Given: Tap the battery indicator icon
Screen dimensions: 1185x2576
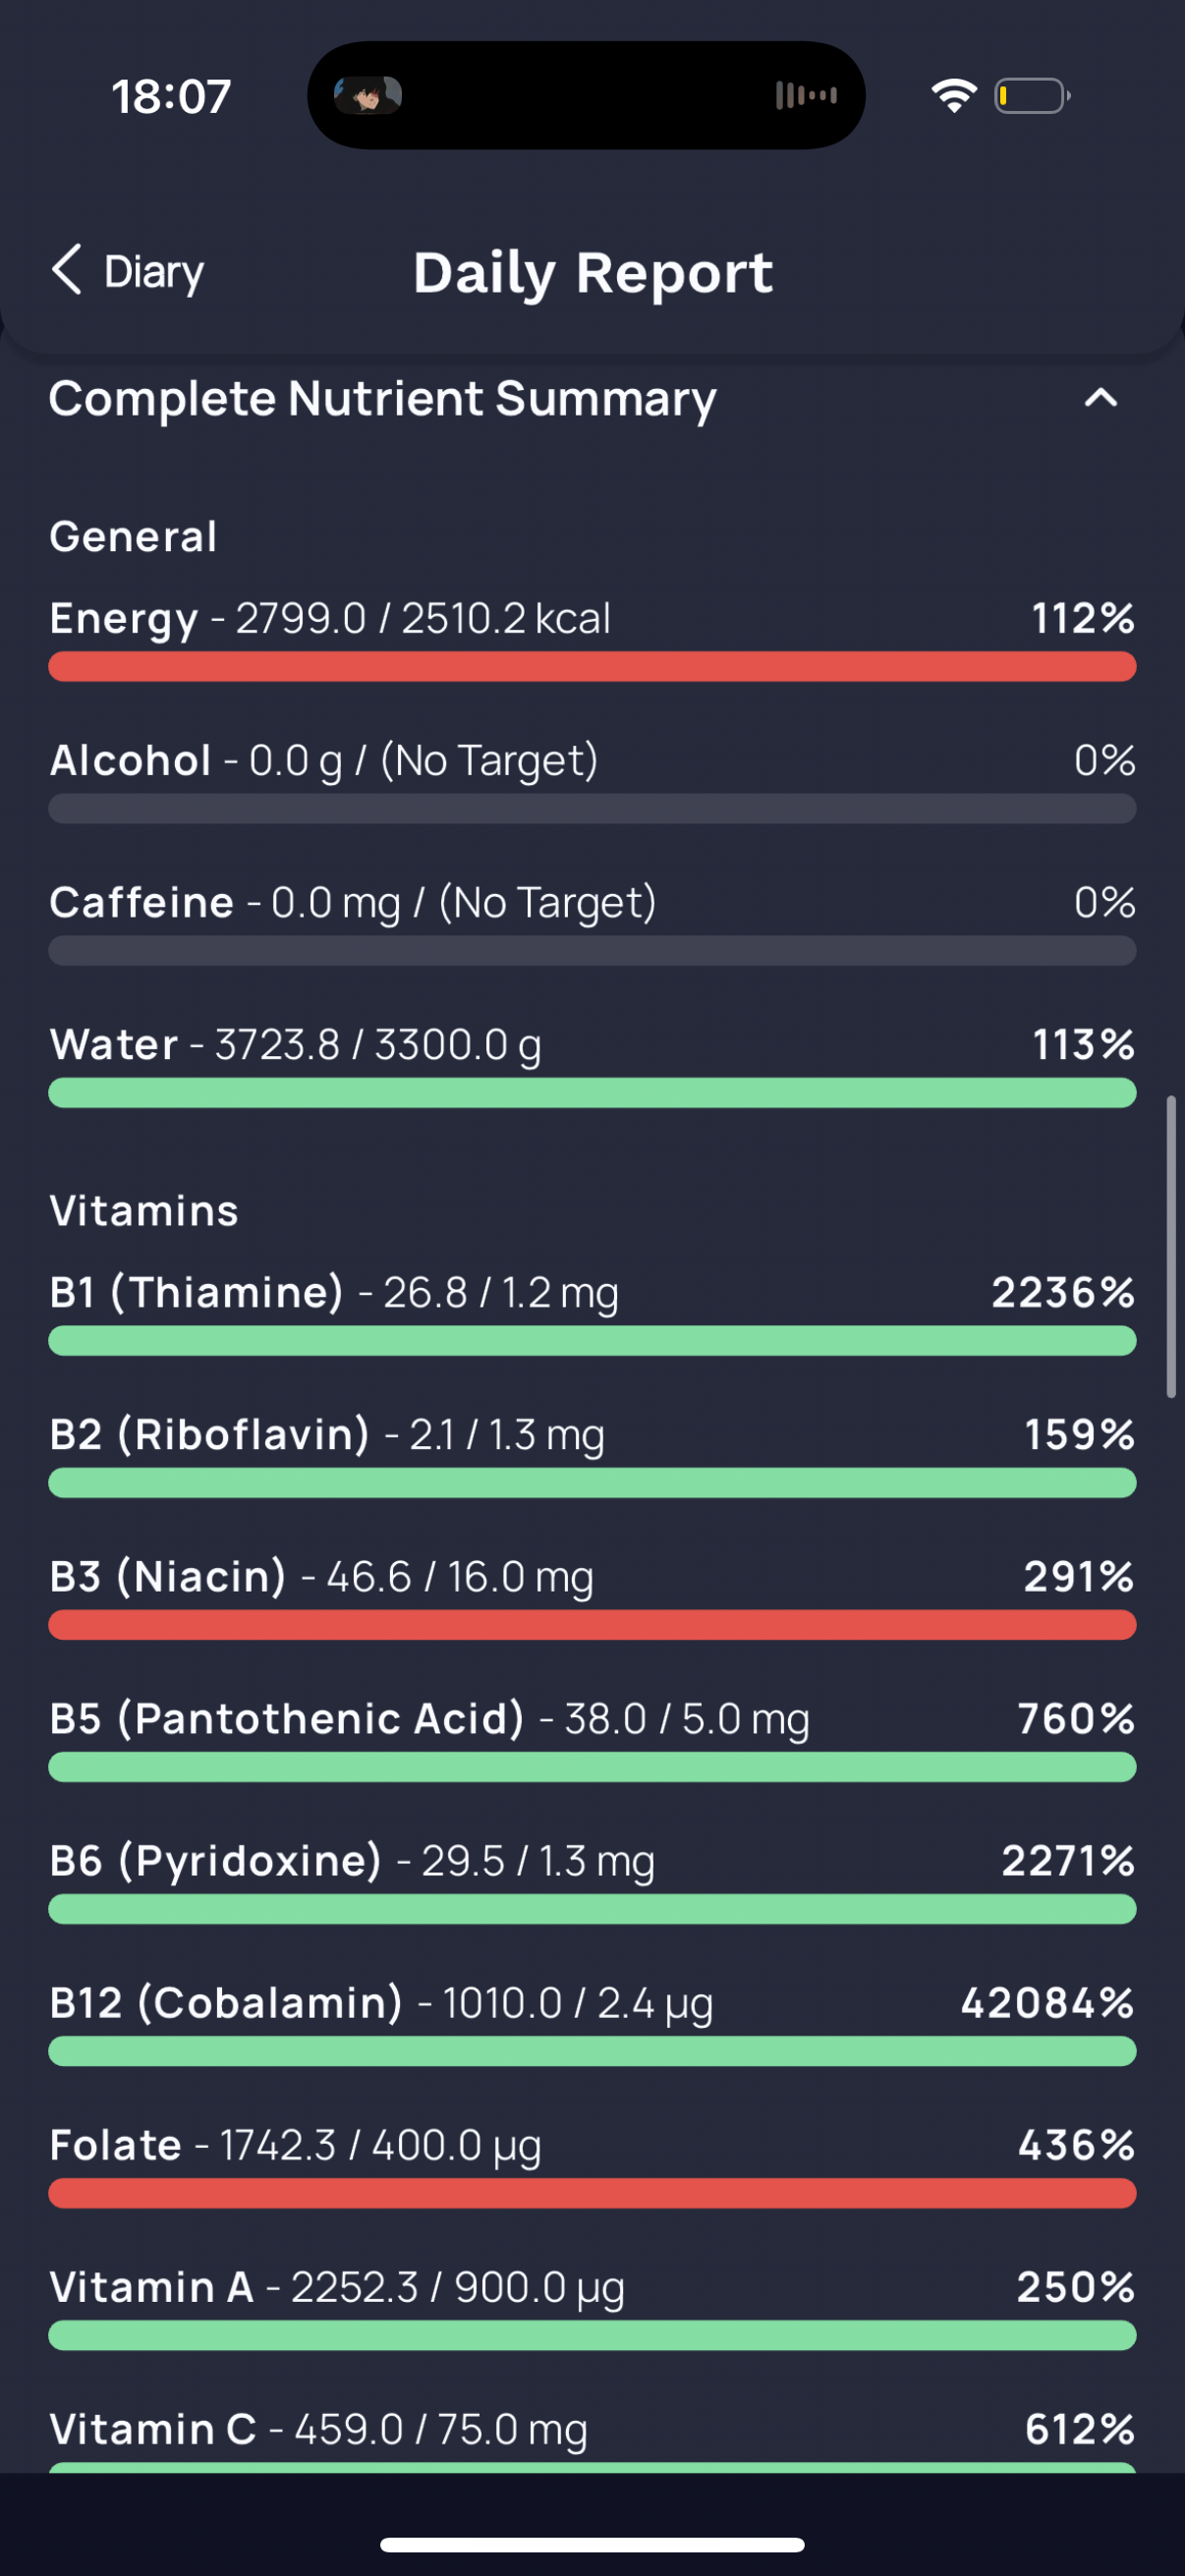Looking at the screenshot, I should [x=1031, y=96].
